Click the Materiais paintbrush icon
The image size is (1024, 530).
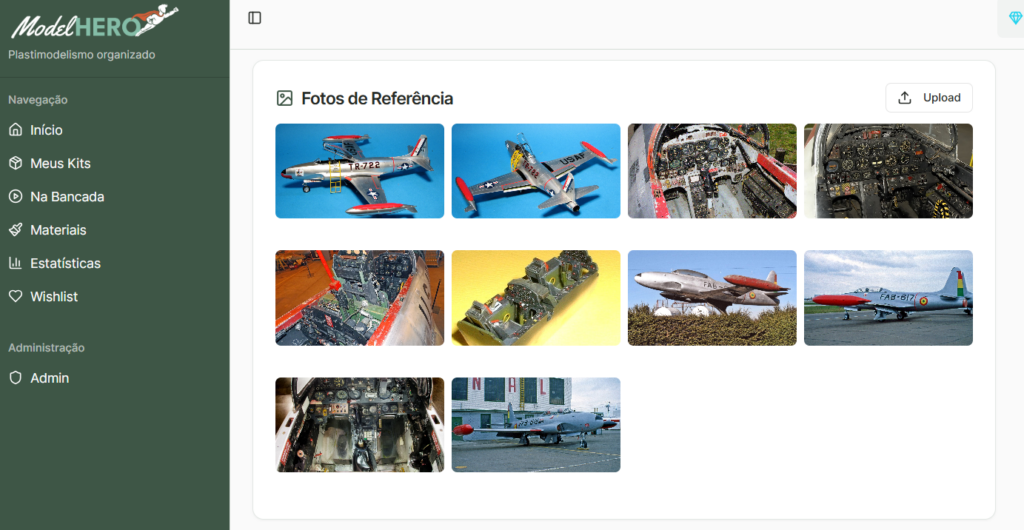pyautogui.click(x=16, y=229)
